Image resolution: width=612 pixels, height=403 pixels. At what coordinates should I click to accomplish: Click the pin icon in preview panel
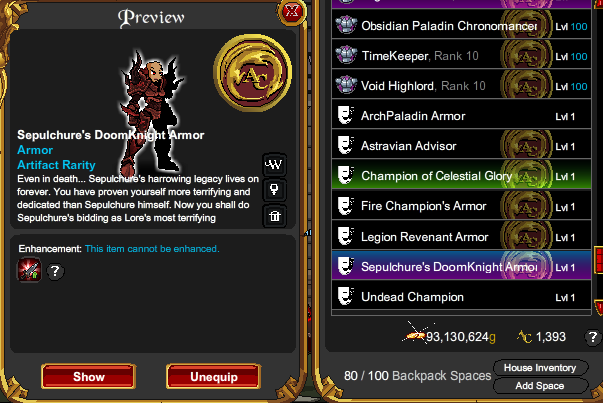274,190
